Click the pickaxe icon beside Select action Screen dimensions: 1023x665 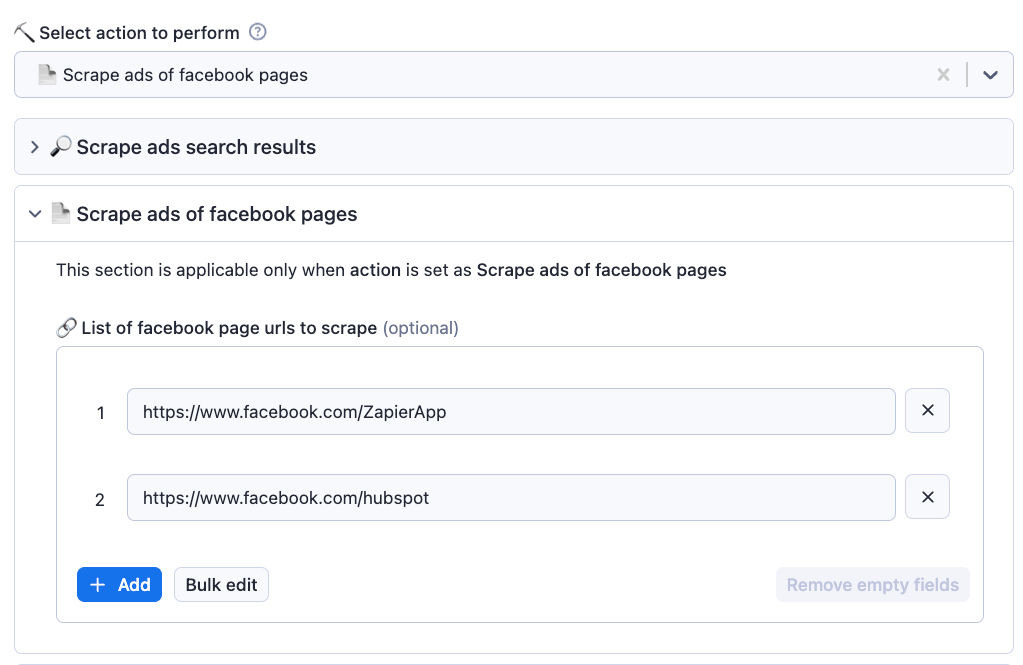pos(23,31)
